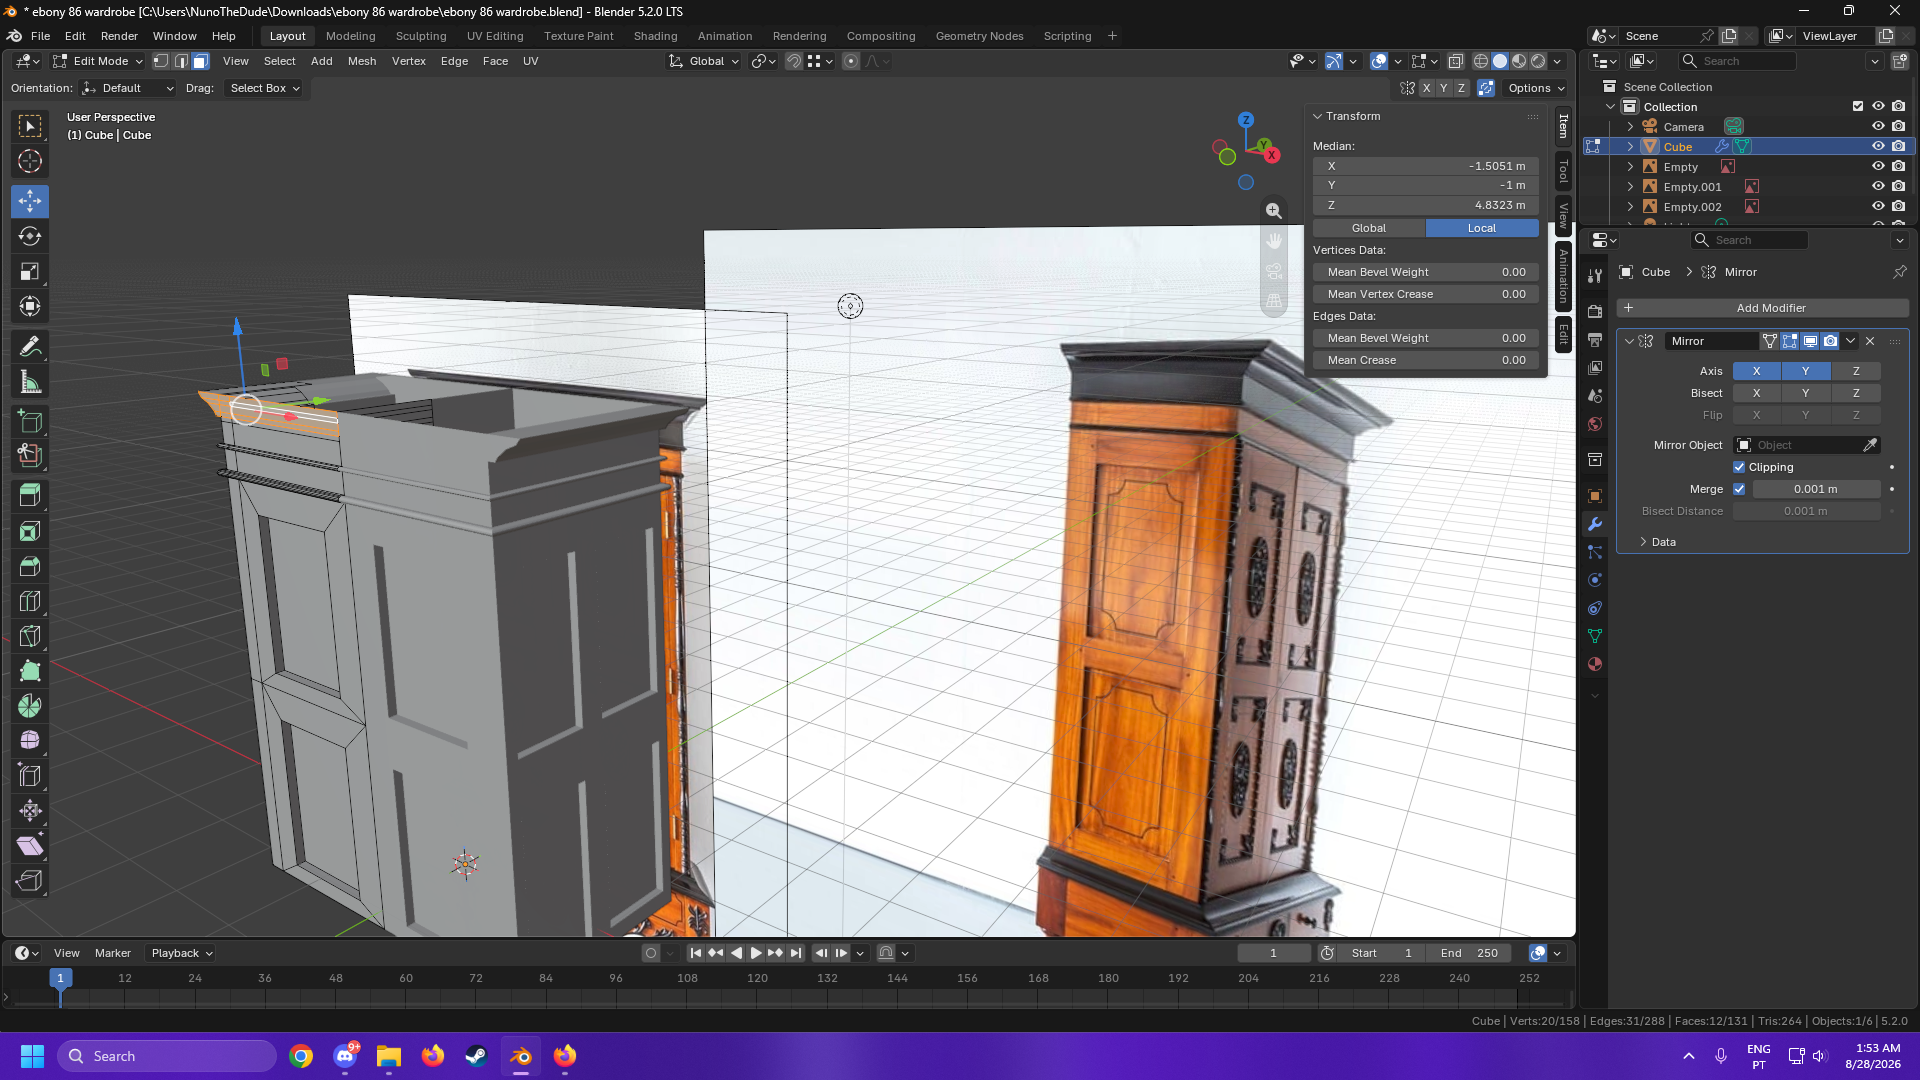Switch Median coordinates to Global
The height and width of the screenshot is (1080, 1920).
click(x=1369, y=228)
